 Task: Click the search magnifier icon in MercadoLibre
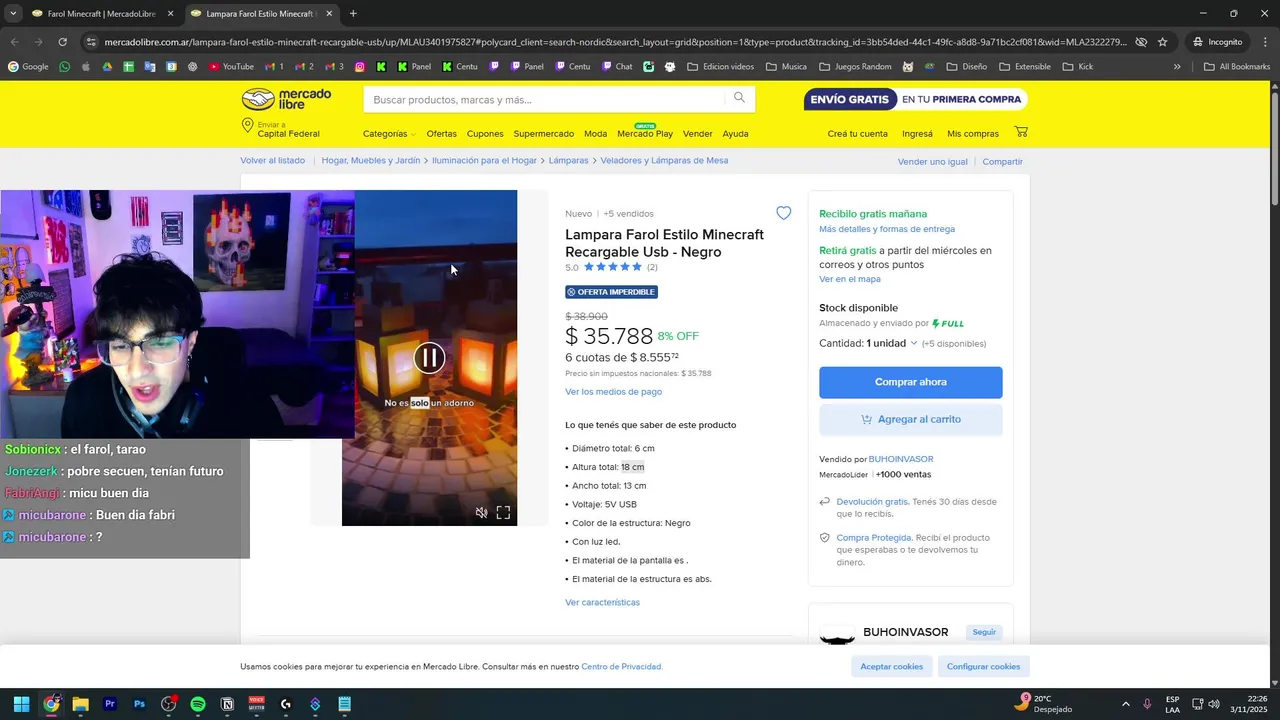(739, 98)
